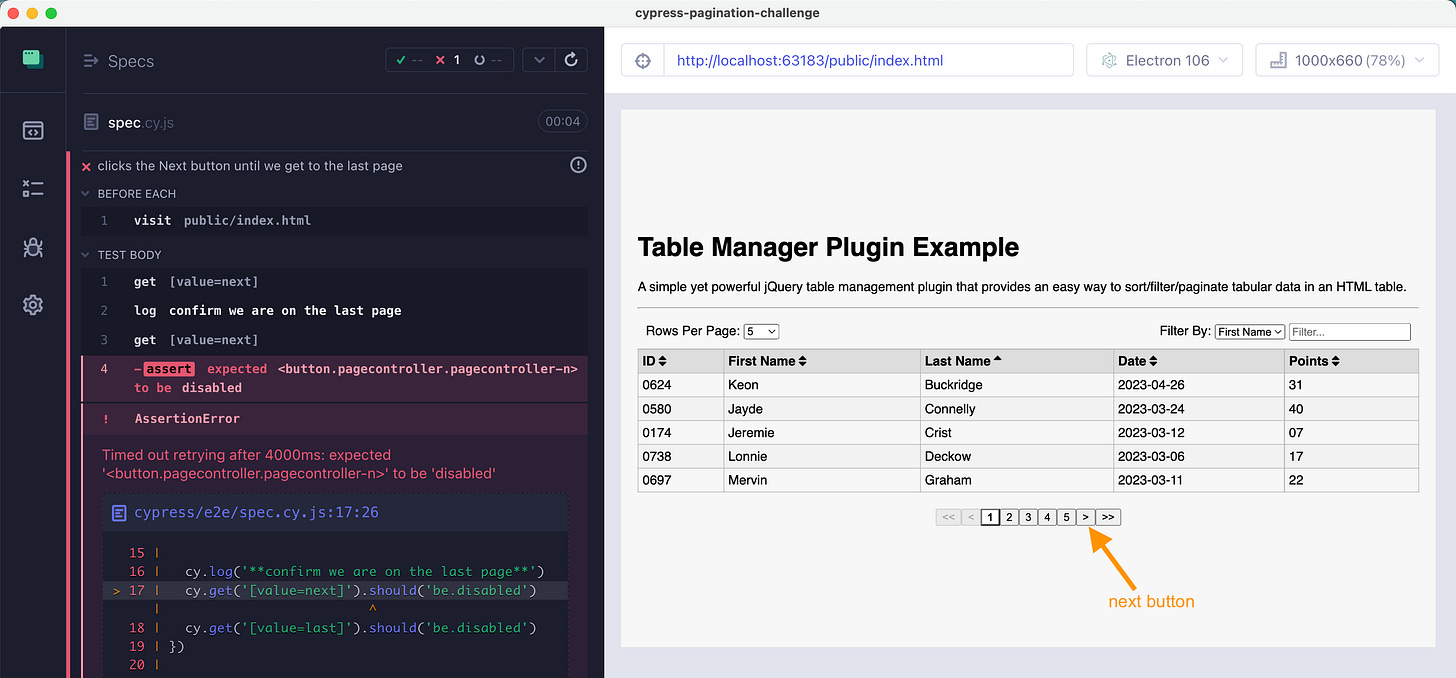Open the Specs page icon in sidebar
Image resolution: width=1456 pixels, height=678 pixels.
(x=33, y=131)
